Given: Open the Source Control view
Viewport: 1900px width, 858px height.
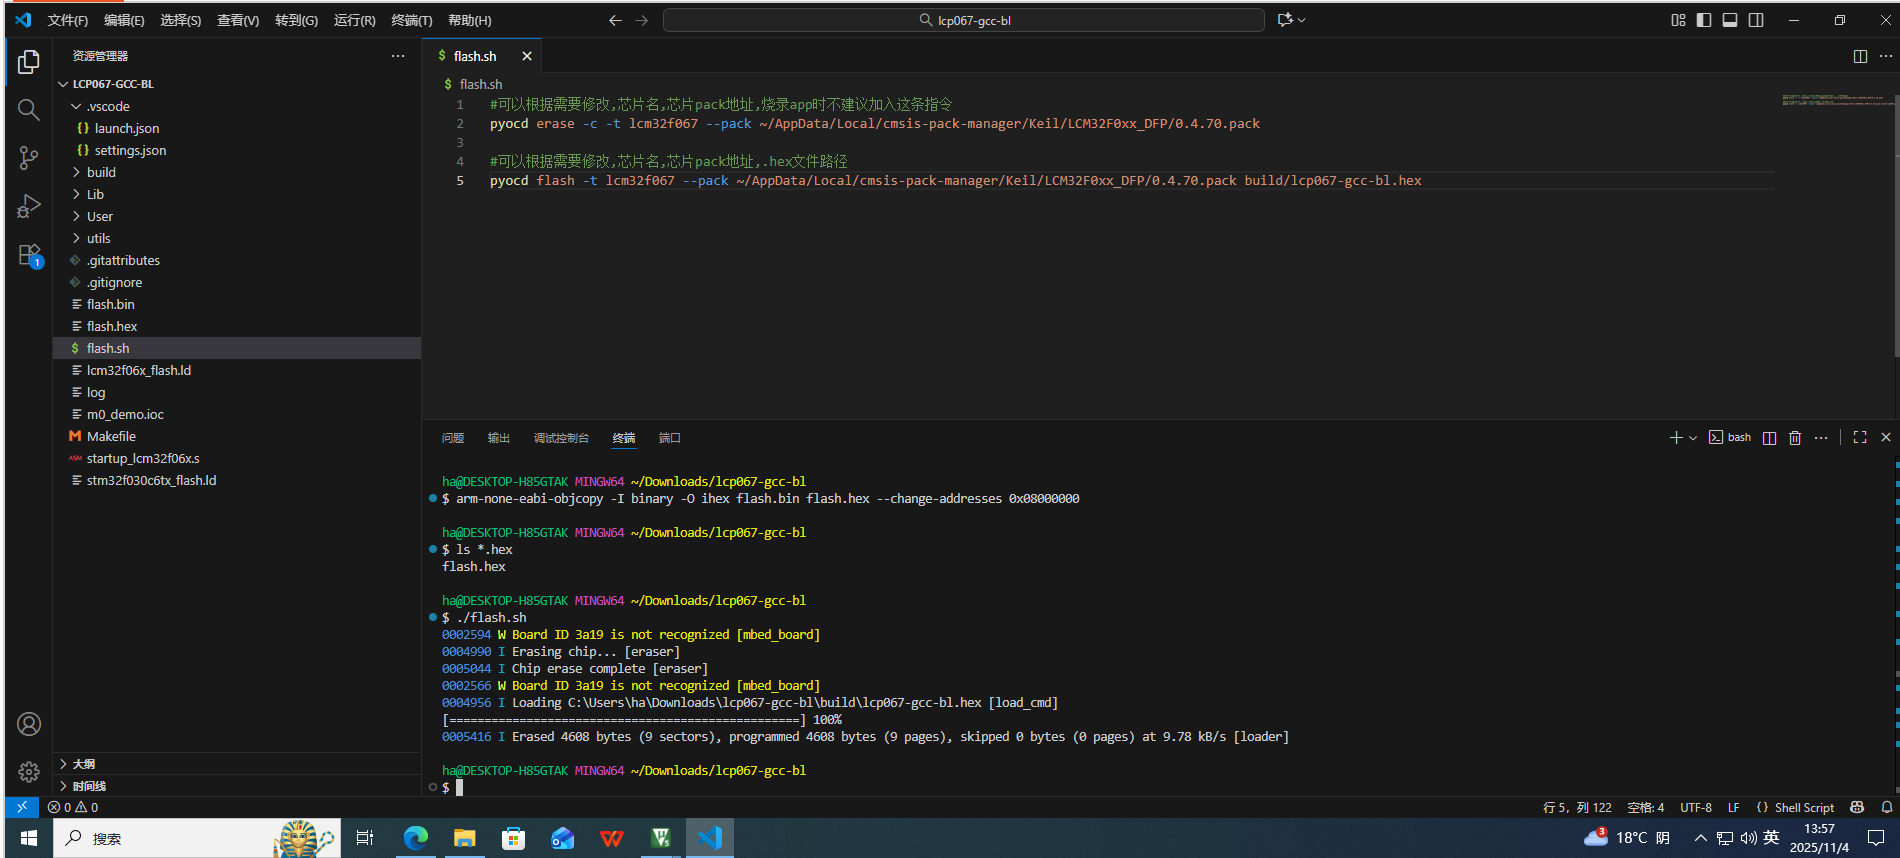Looking at the screenshot, I should click(29, 158).
